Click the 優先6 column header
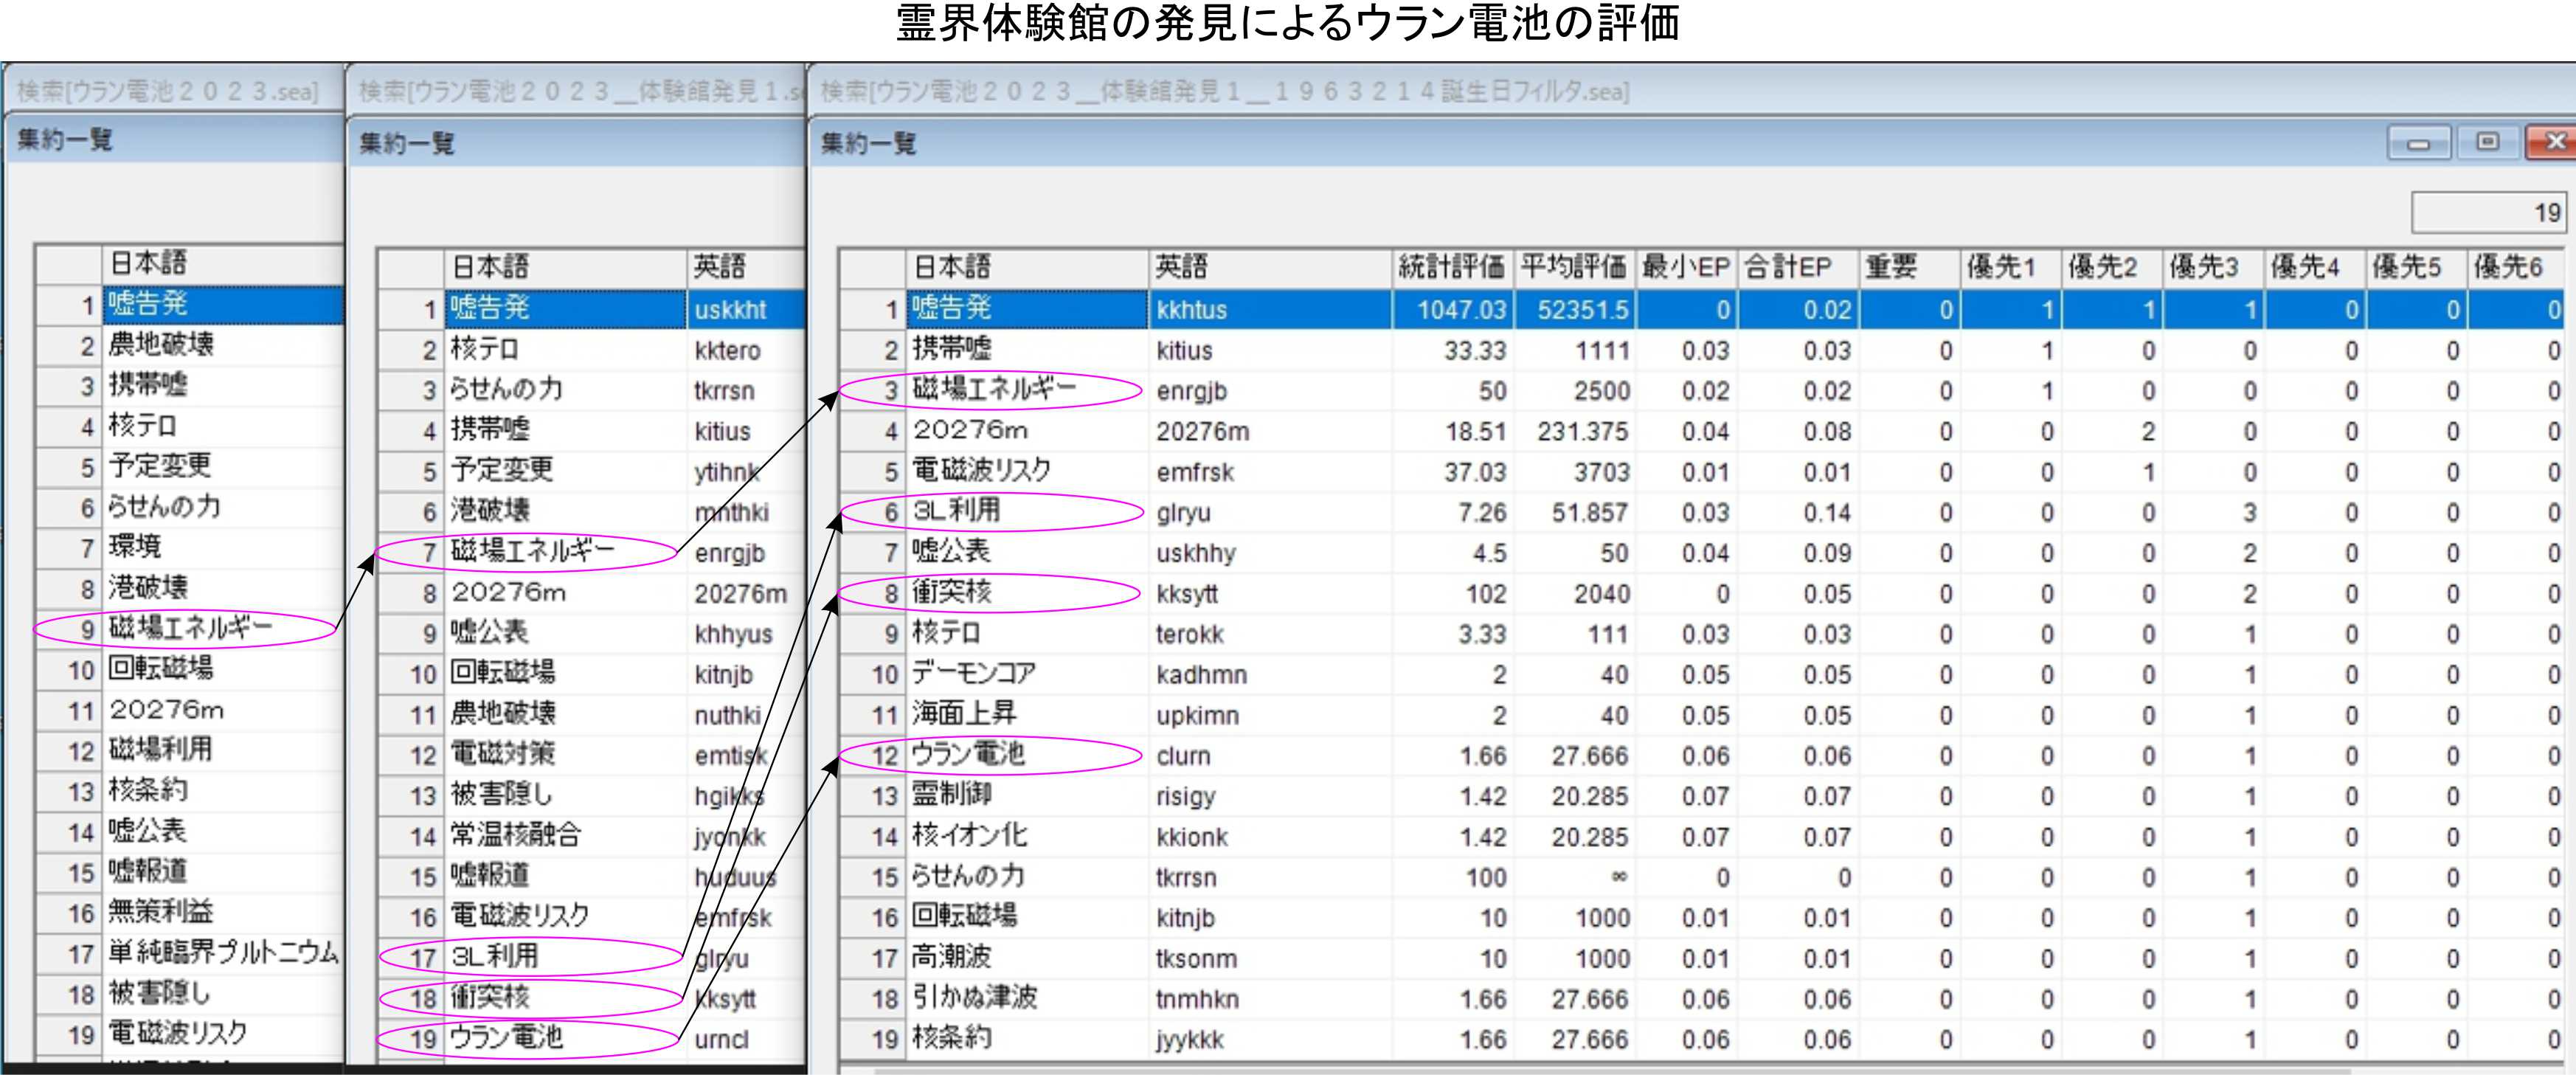This screenshot has width=2576, height=1075. tap(2516, 267)
